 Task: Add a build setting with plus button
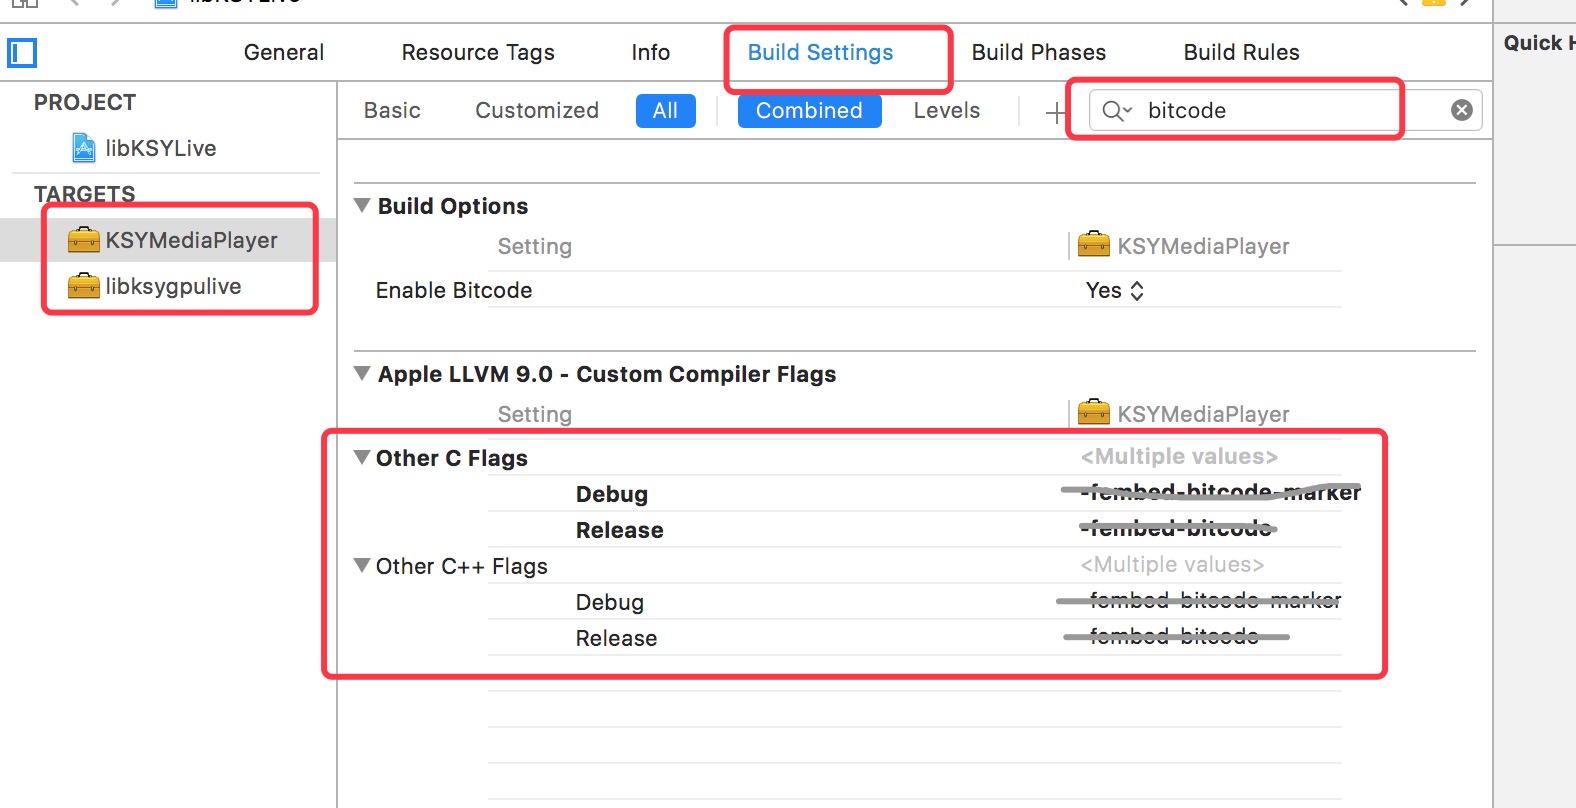coord(1055,112)
